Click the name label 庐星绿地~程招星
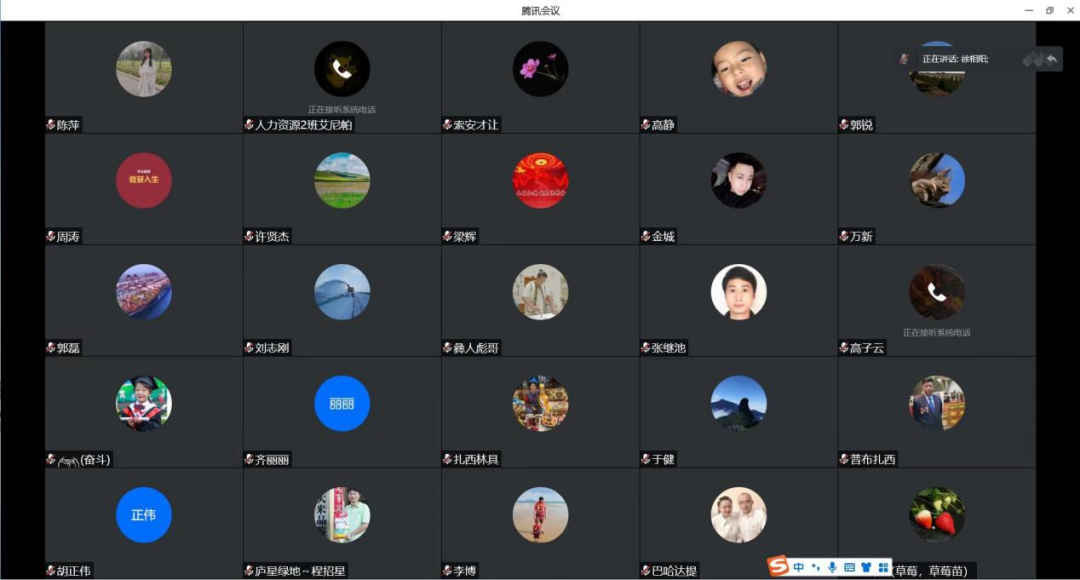This screenshot has height=580, width=1080. pos(300,570)
